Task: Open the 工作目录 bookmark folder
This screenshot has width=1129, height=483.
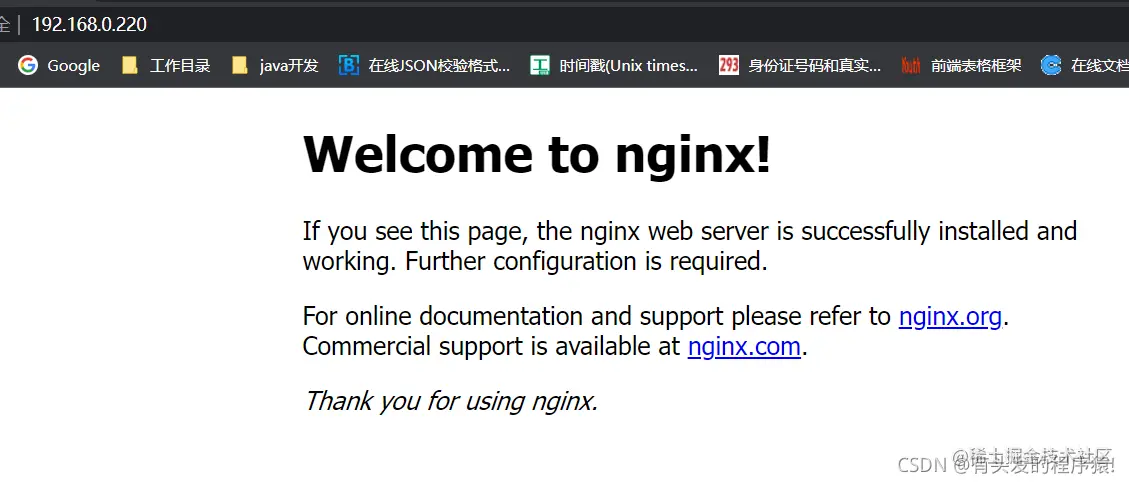Action: click(x=166, y=66)
